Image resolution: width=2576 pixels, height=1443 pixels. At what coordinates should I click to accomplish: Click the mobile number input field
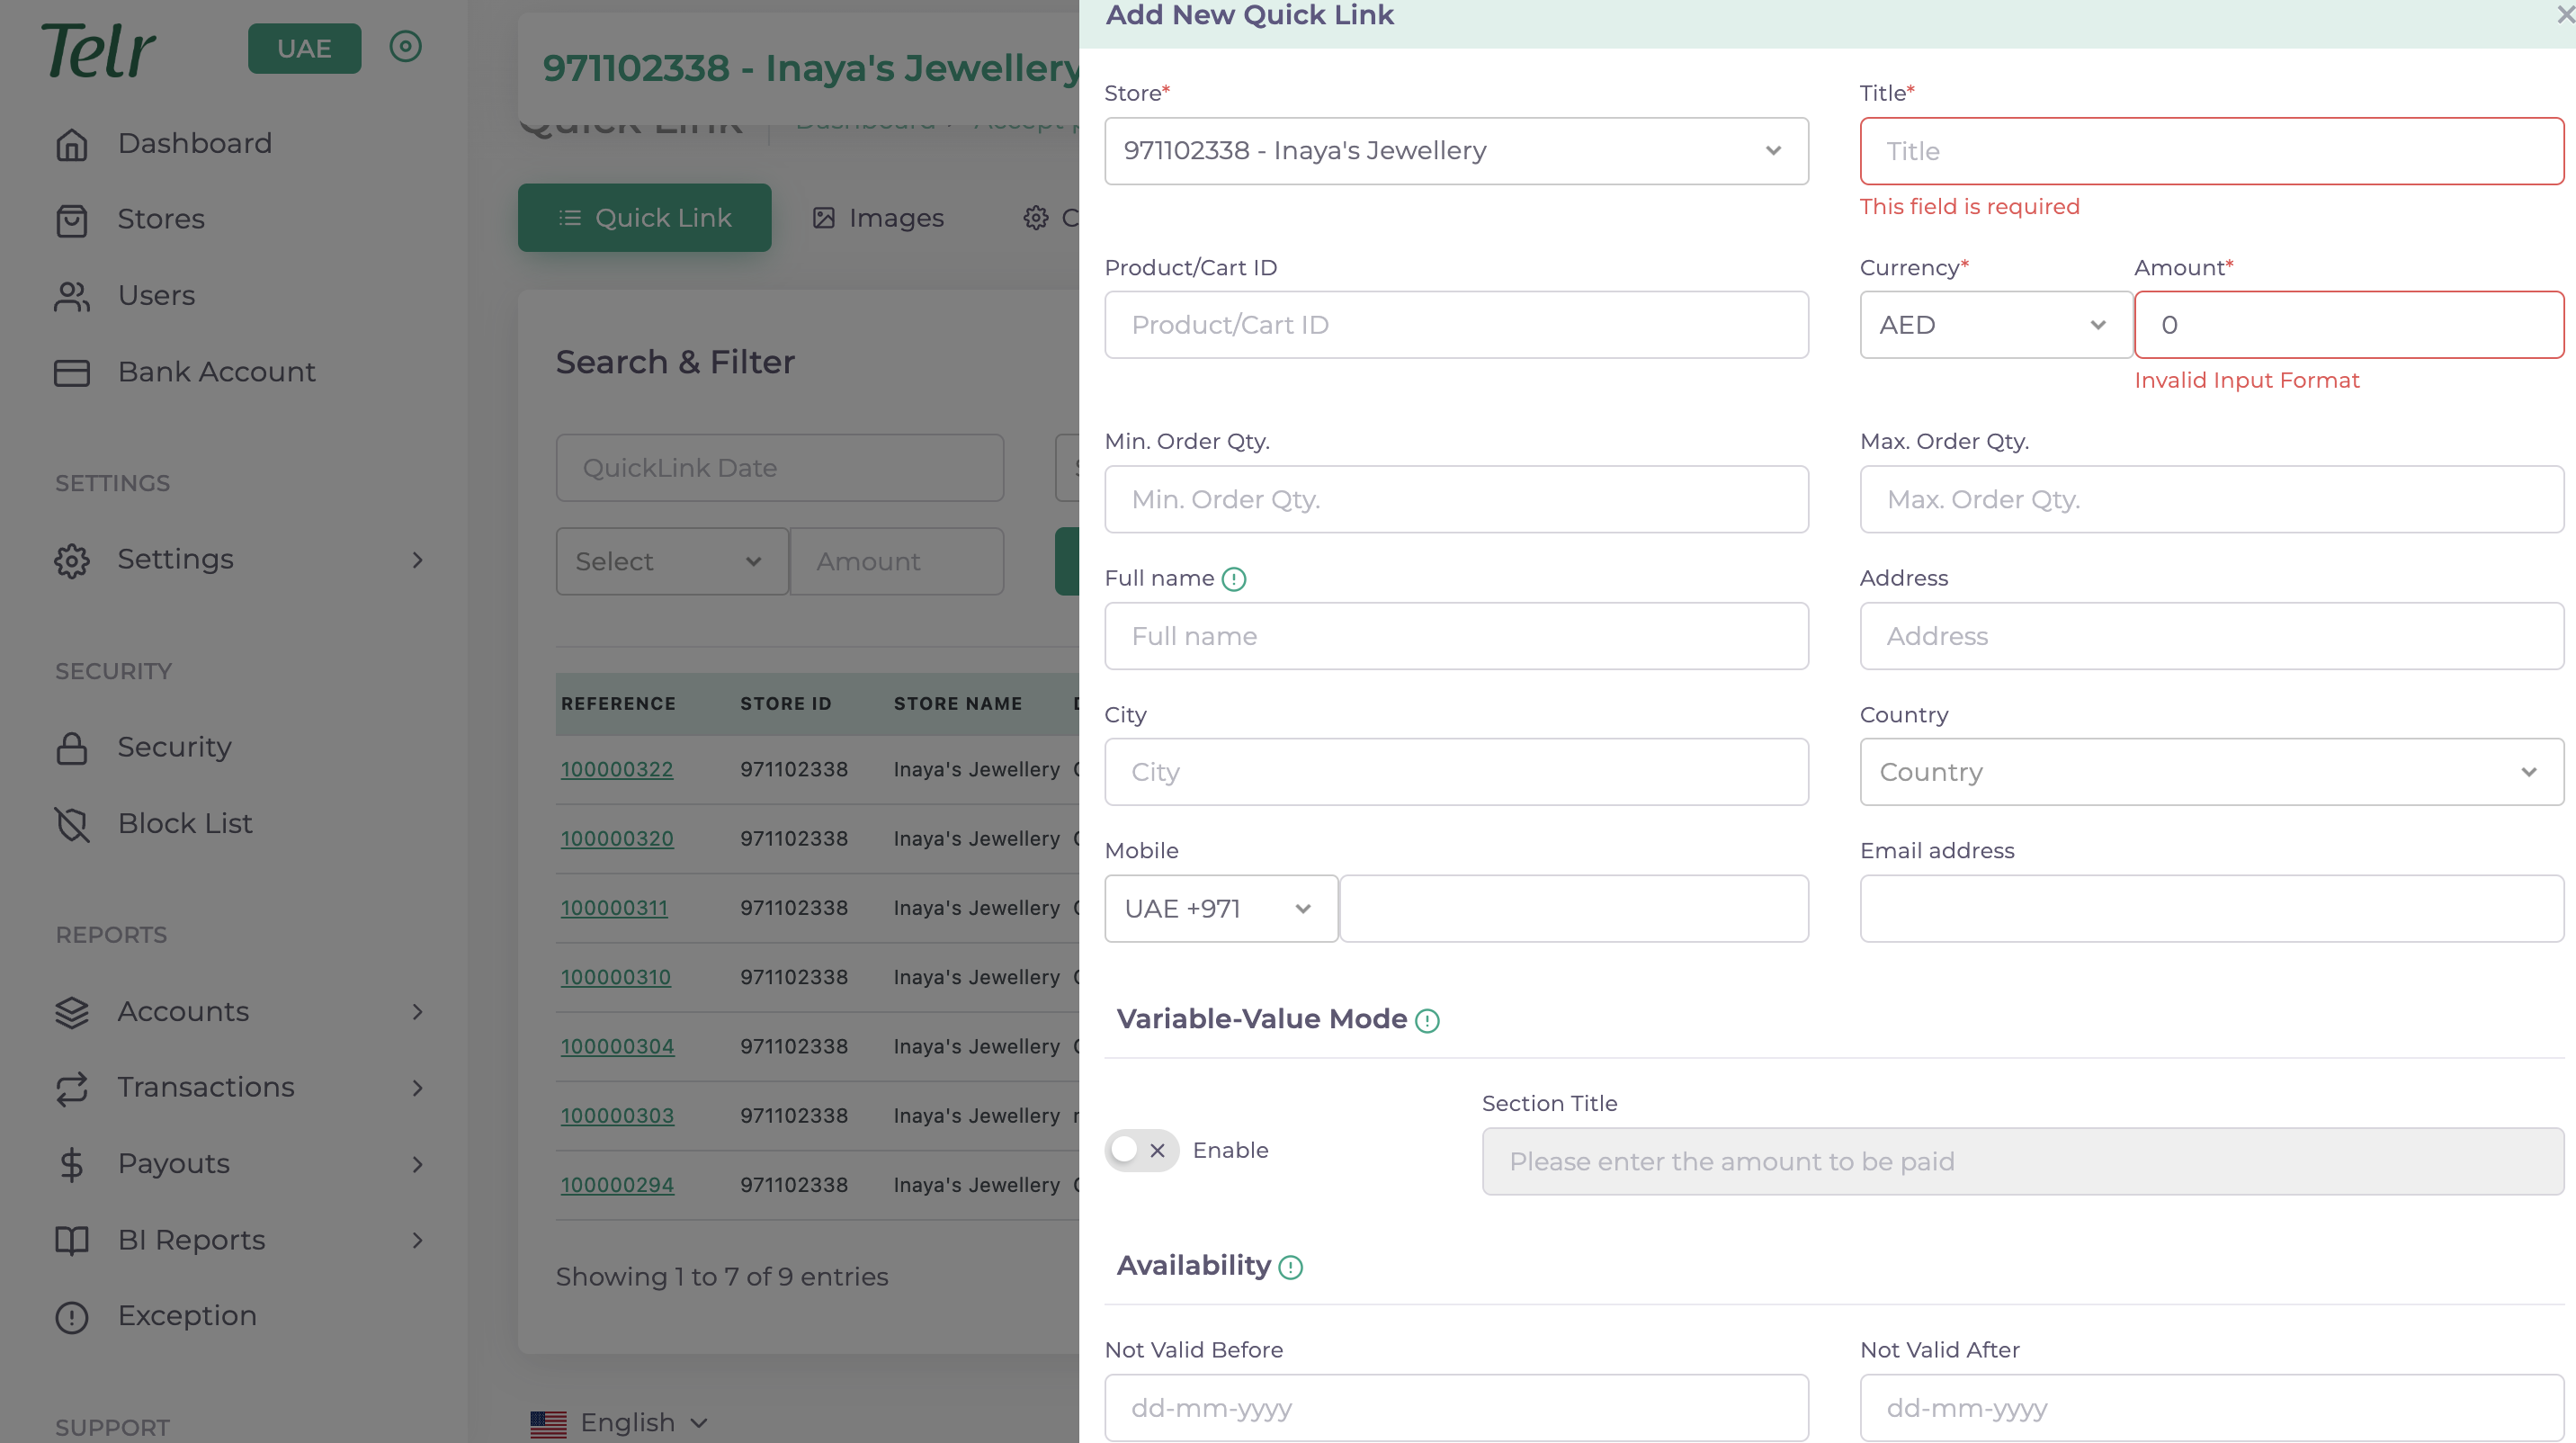pos(1574,909)
